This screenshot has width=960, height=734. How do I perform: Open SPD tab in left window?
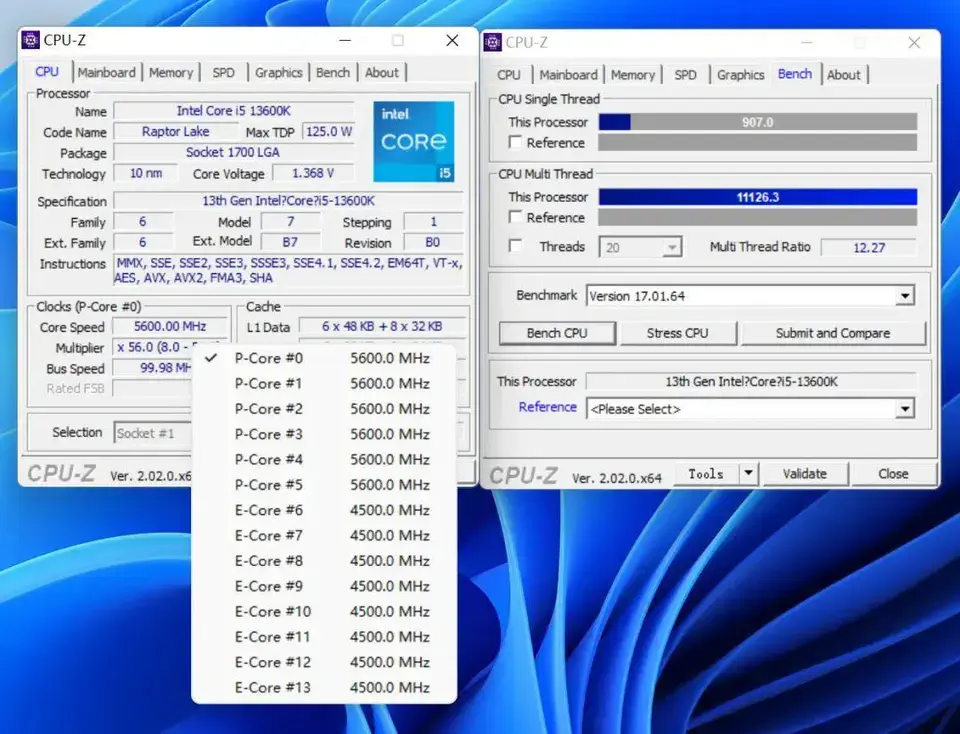tap(223, 72)
